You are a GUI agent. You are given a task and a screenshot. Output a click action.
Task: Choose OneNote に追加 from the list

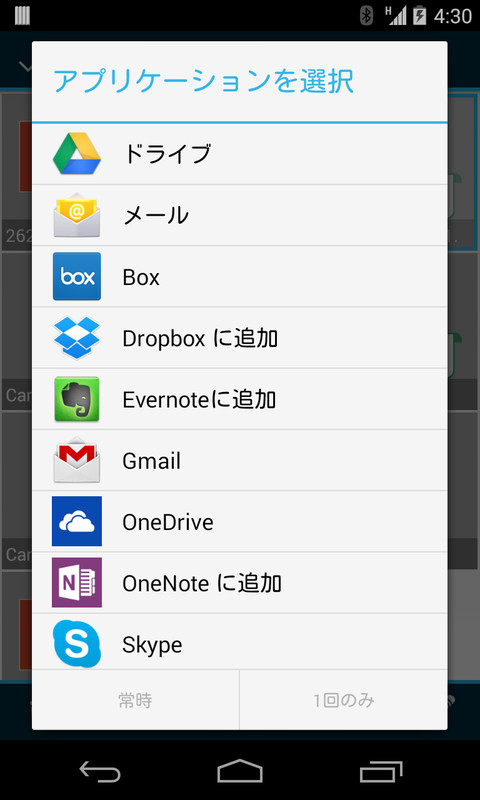coord(240,582)
